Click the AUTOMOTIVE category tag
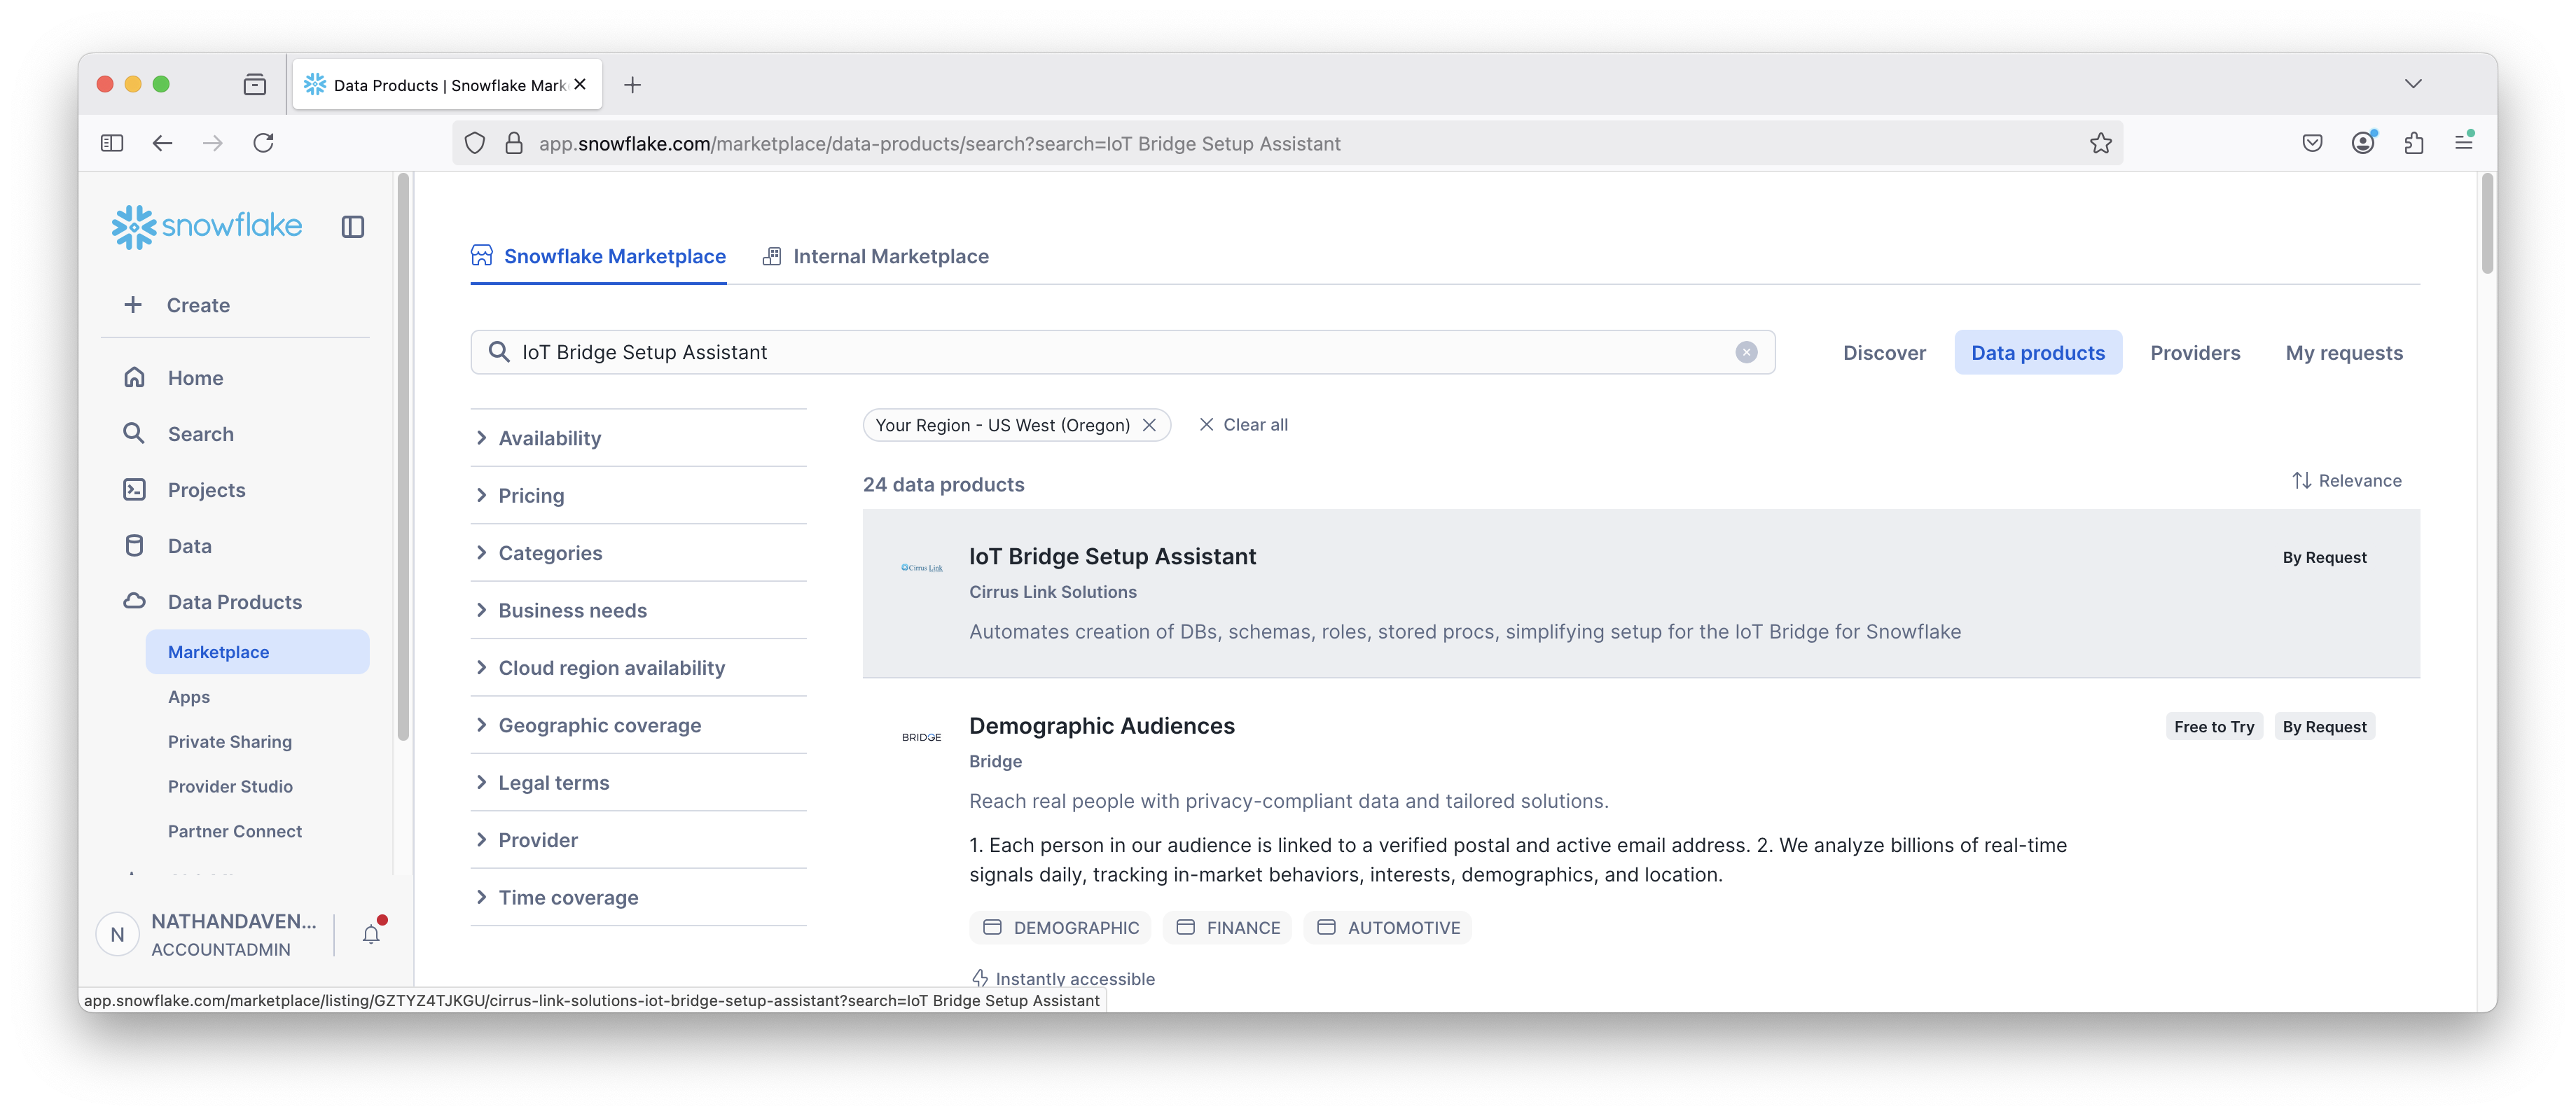This screenshot has width=2576, height=1116. [x=1387, y=928]
